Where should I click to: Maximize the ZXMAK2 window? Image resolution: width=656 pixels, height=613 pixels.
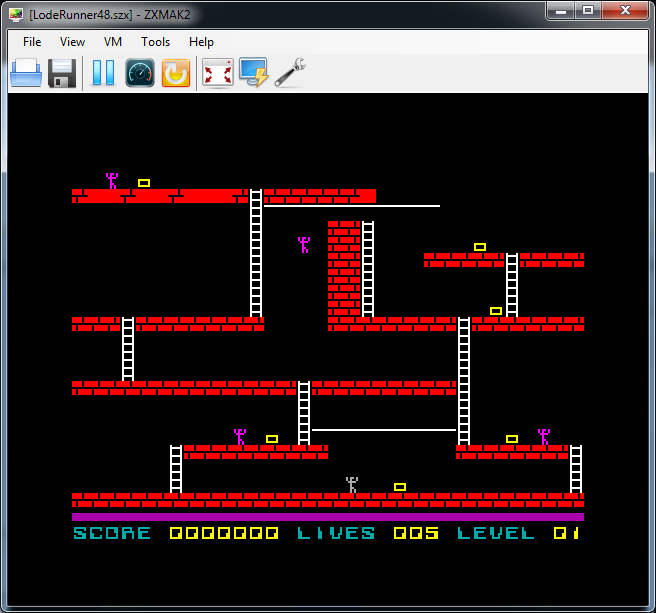point(588,11)
